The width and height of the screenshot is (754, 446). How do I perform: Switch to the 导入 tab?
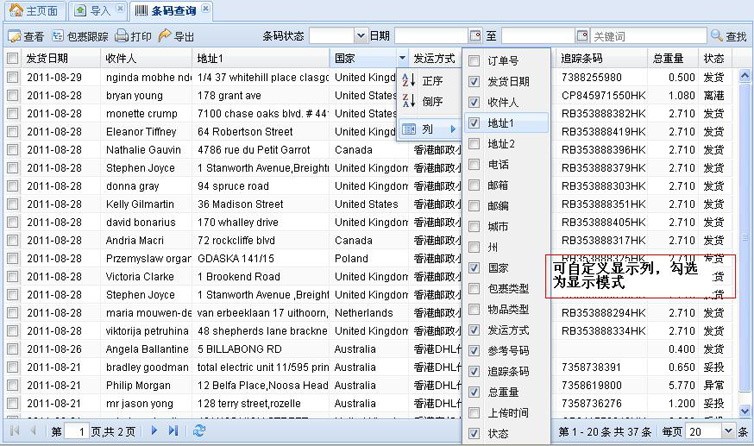(98, 11)
